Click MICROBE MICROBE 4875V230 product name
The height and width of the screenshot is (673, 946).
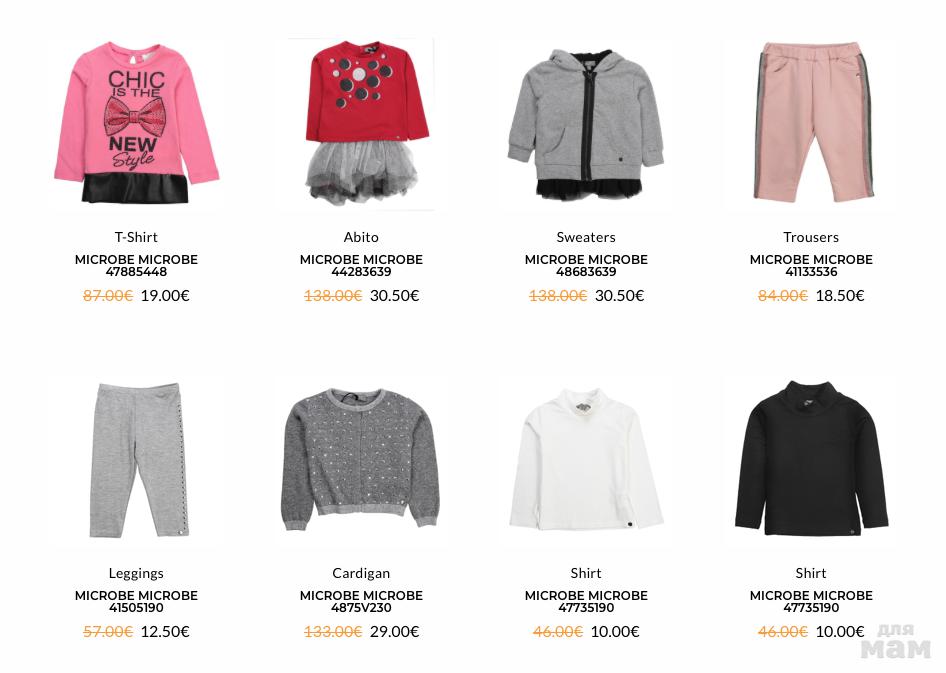click(x=361, y=601)
